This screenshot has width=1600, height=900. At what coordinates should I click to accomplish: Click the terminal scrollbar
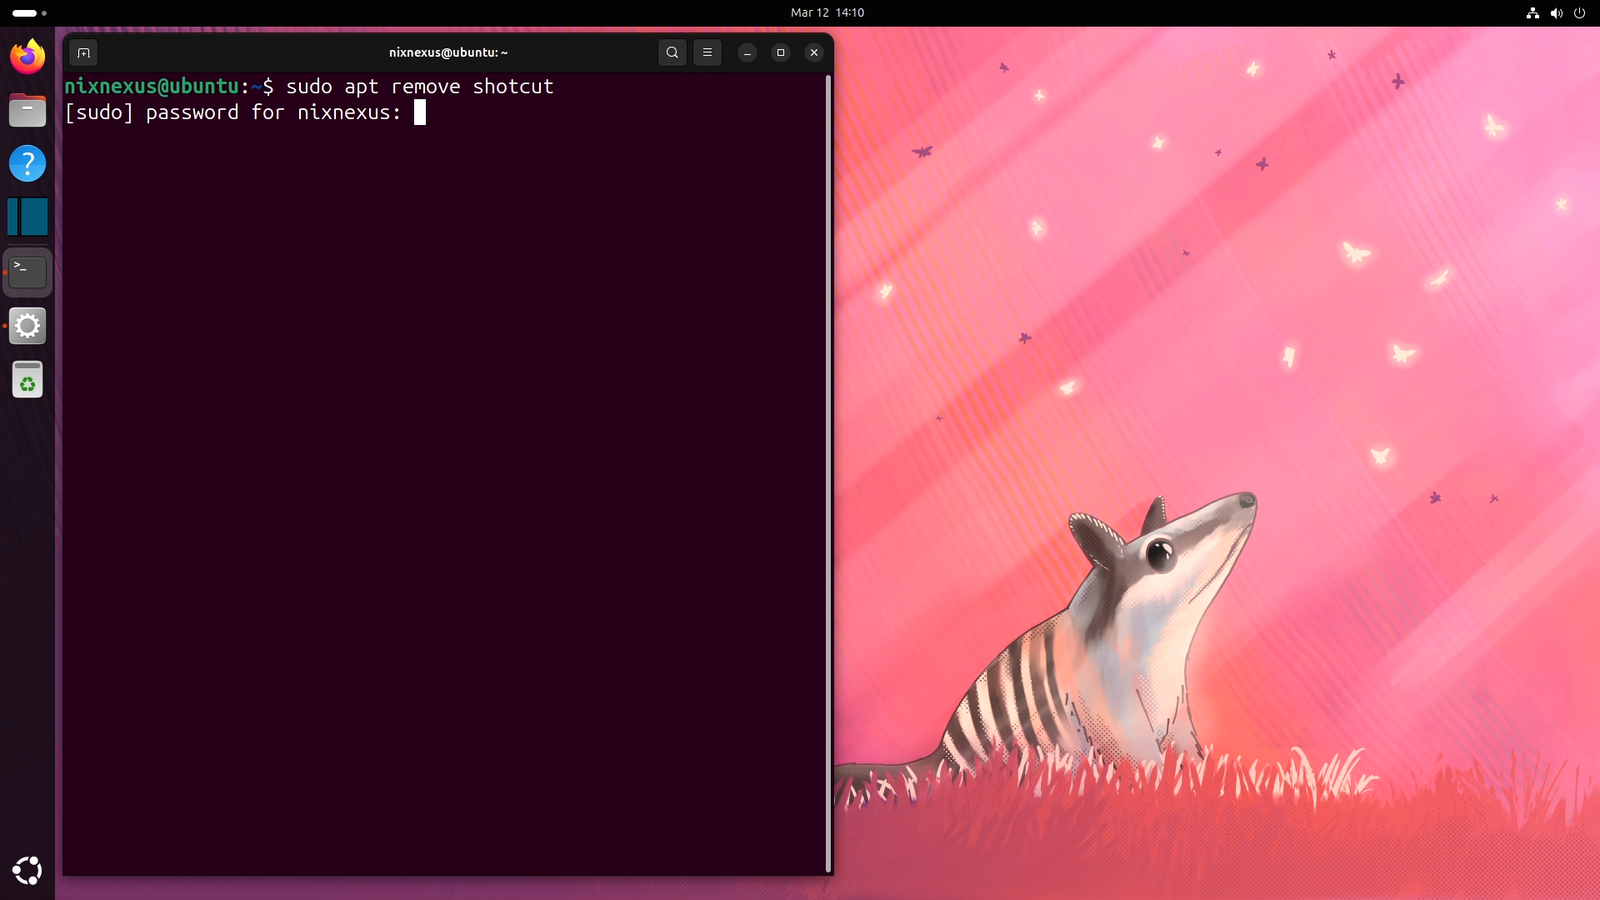click(828, 470)
